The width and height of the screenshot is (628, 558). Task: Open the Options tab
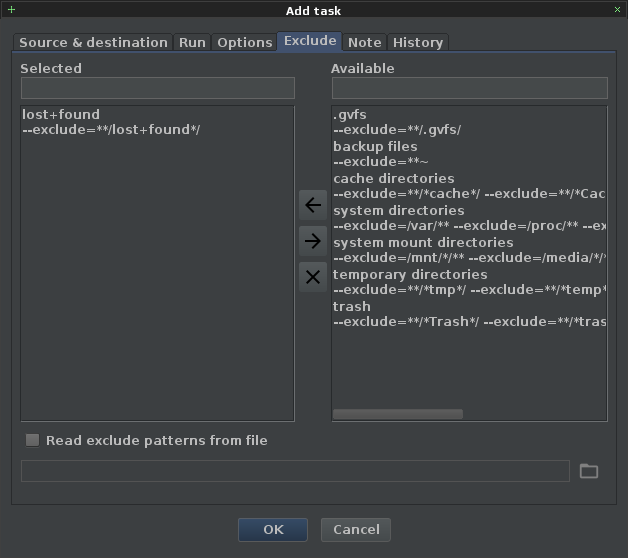click(245, 42)
